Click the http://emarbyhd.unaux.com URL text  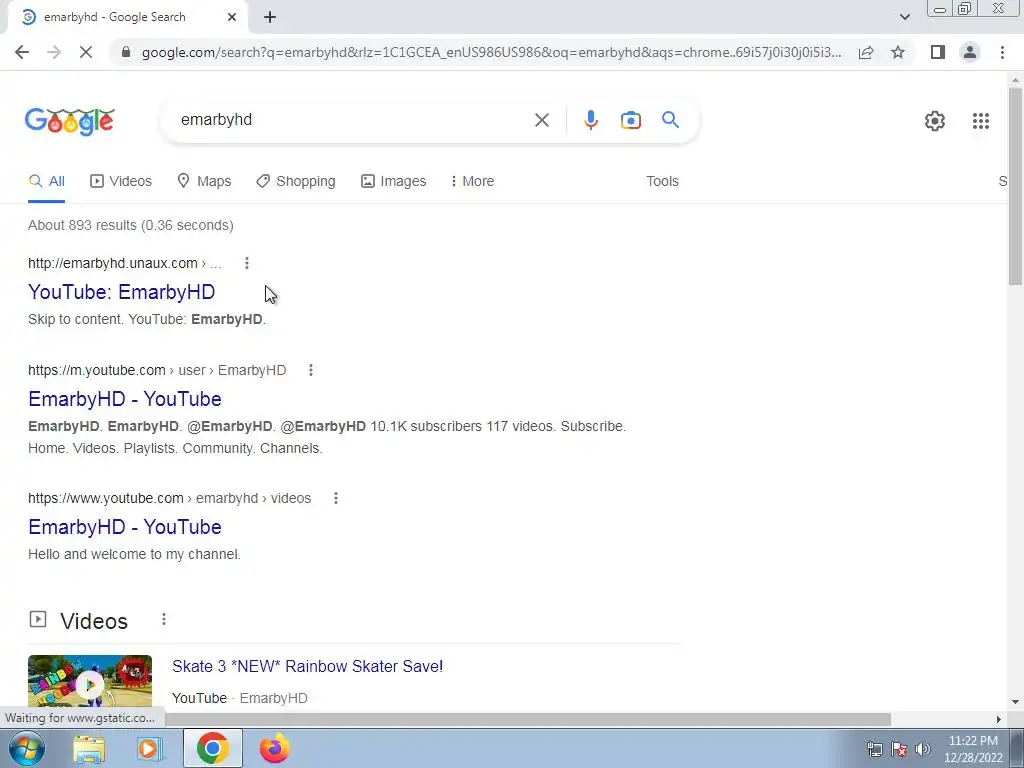coord(112,263)
